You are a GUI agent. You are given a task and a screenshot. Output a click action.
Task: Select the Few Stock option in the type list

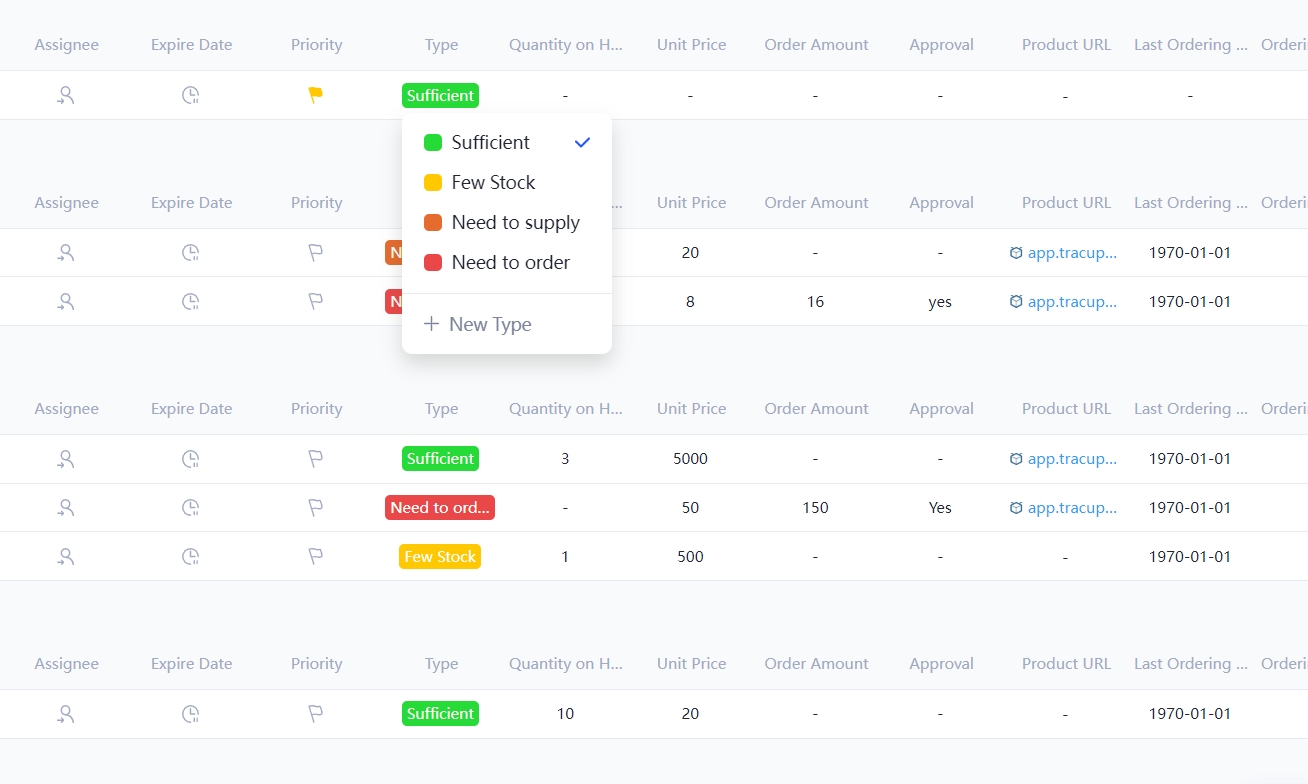pyautogui.click(x=494, y=182)
